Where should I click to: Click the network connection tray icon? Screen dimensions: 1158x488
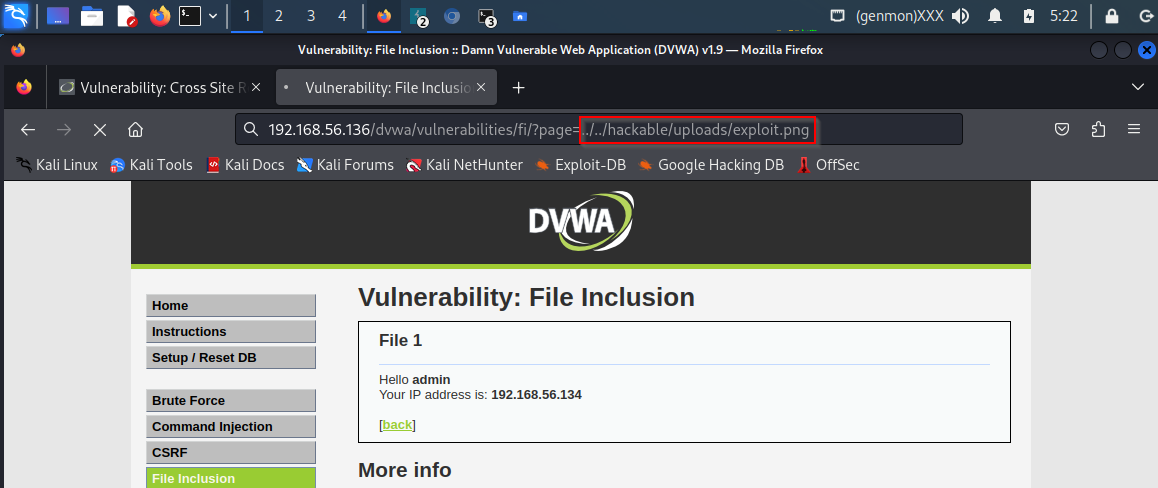point(837,16)
